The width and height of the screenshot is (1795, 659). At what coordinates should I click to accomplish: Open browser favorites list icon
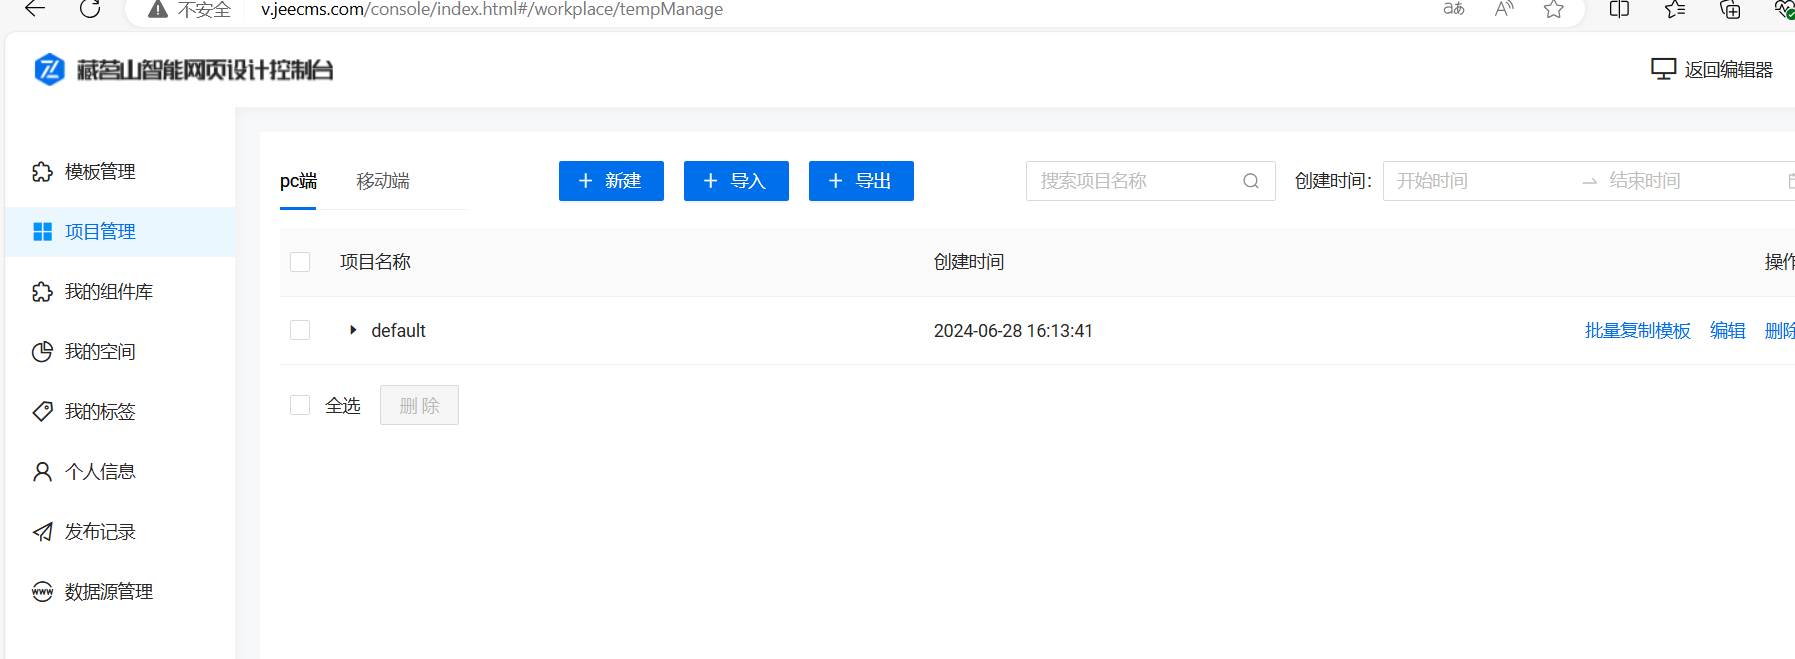(x=1675, y=9)
